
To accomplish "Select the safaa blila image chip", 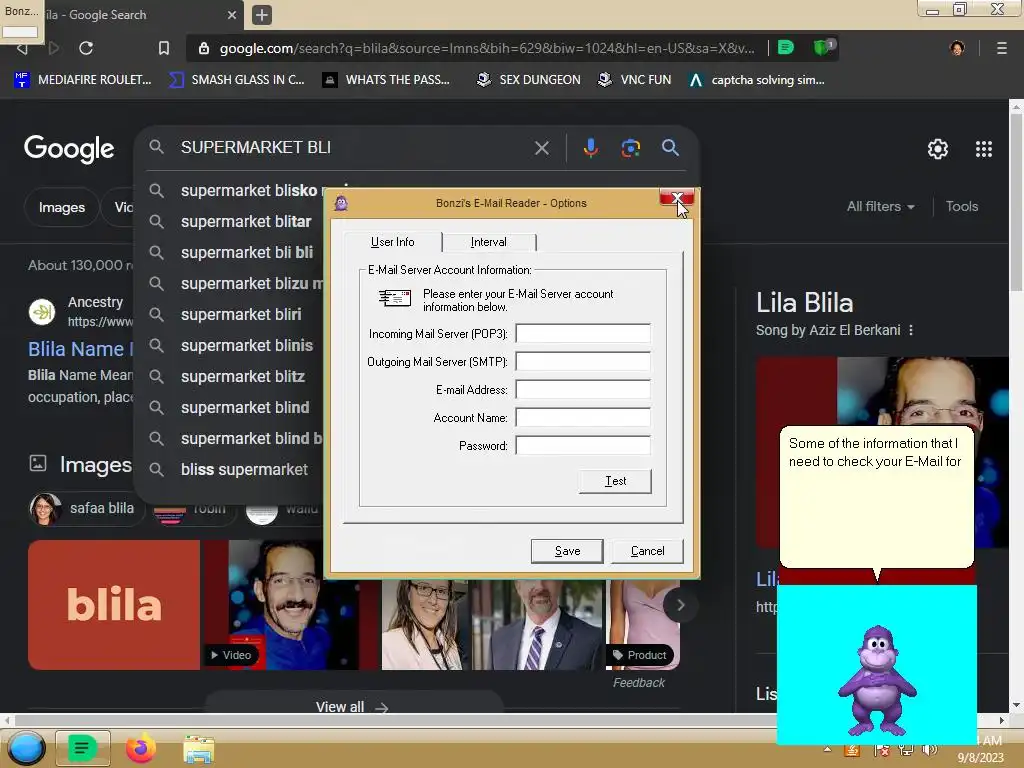I will pos(85,508).
